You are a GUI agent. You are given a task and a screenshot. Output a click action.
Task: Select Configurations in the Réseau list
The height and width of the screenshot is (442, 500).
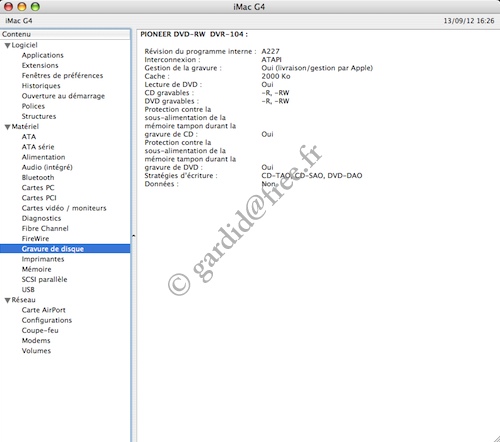[47, 320]
